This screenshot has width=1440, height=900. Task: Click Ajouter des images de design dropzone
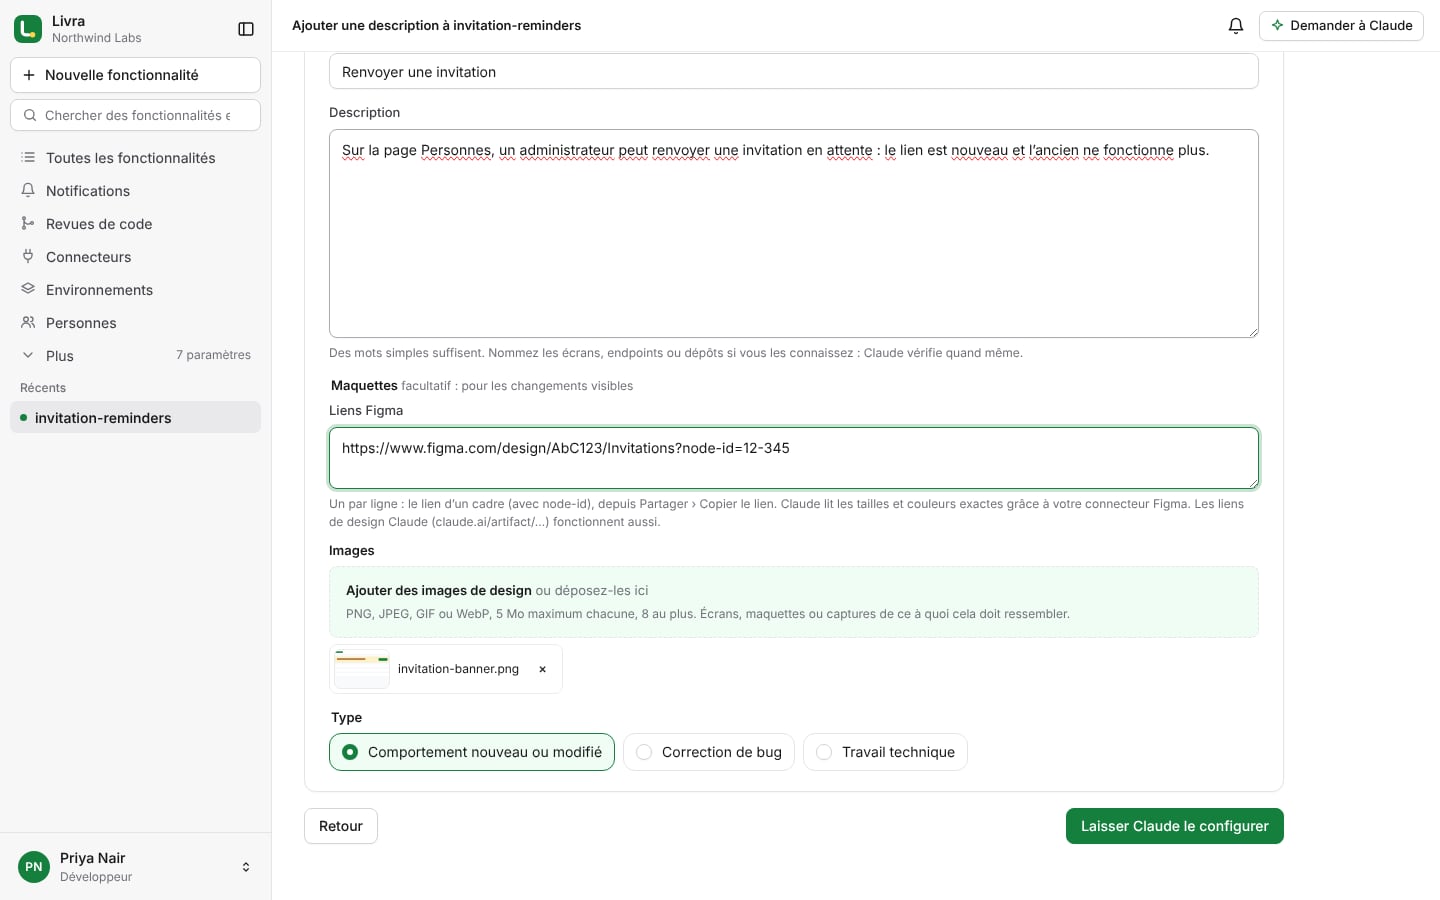pyautogui.click(x=794, y=602)
